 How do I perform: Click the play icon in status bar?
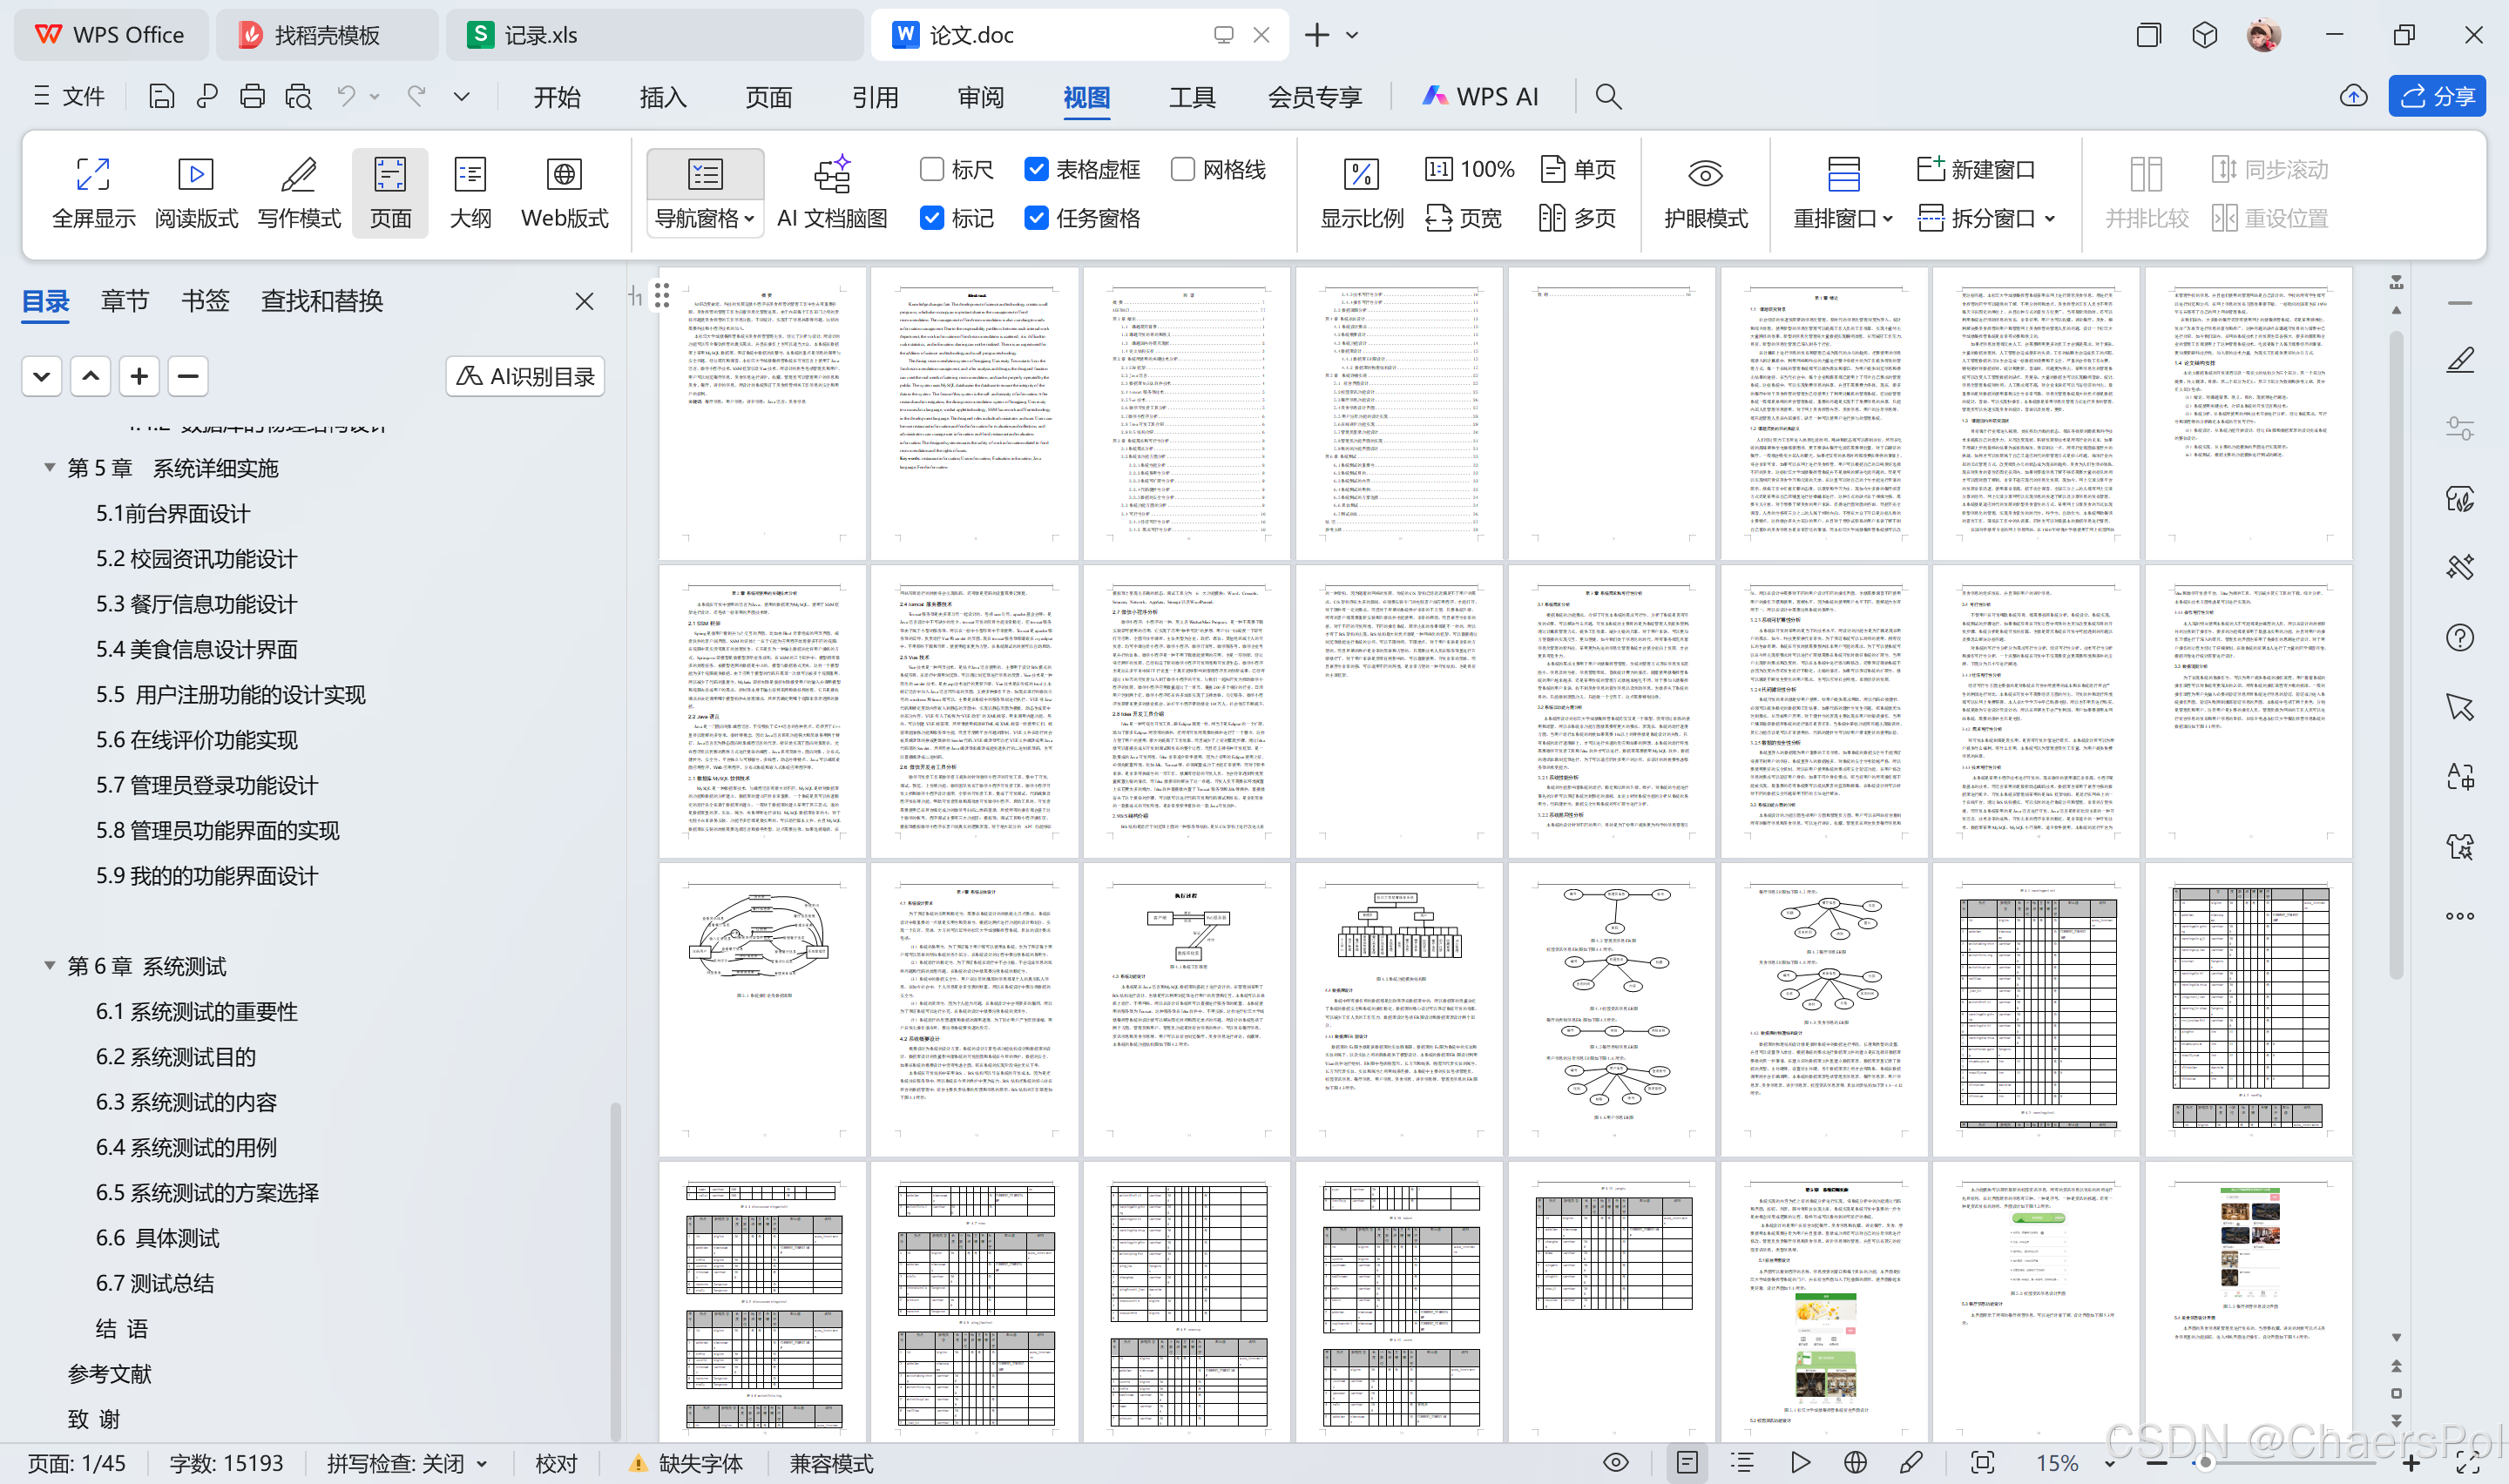tap(1800, 1463)
